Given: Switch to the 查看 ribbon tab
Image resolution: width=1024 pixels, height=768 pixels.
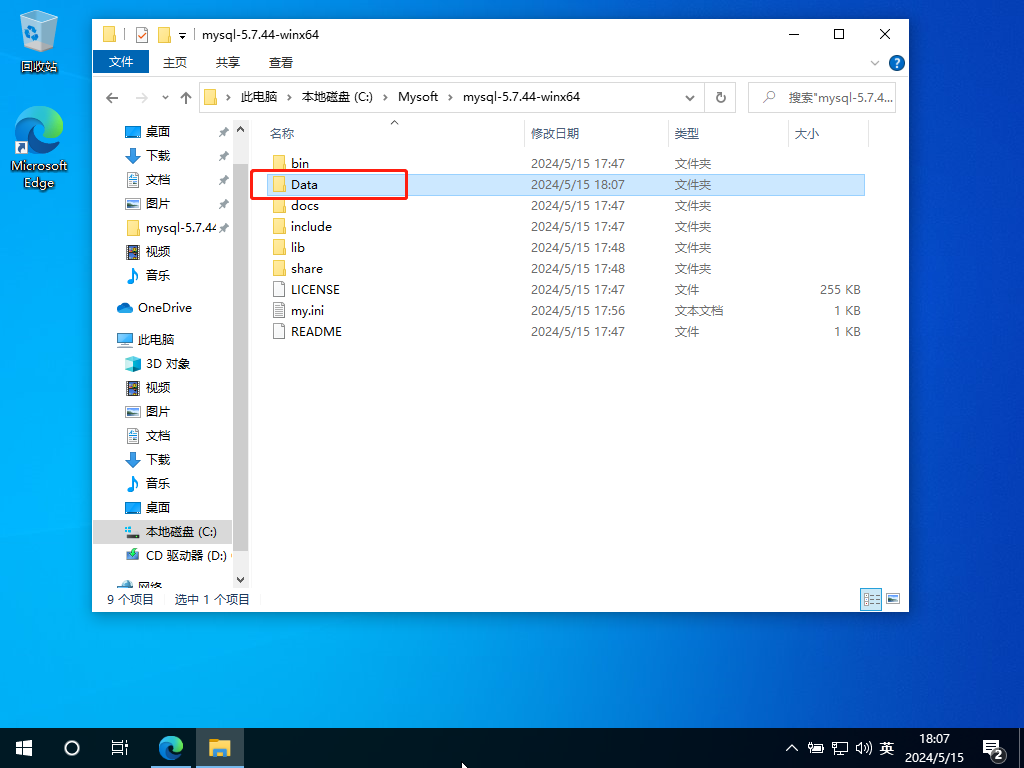Looking at the screenshot, I should [281, 62].
